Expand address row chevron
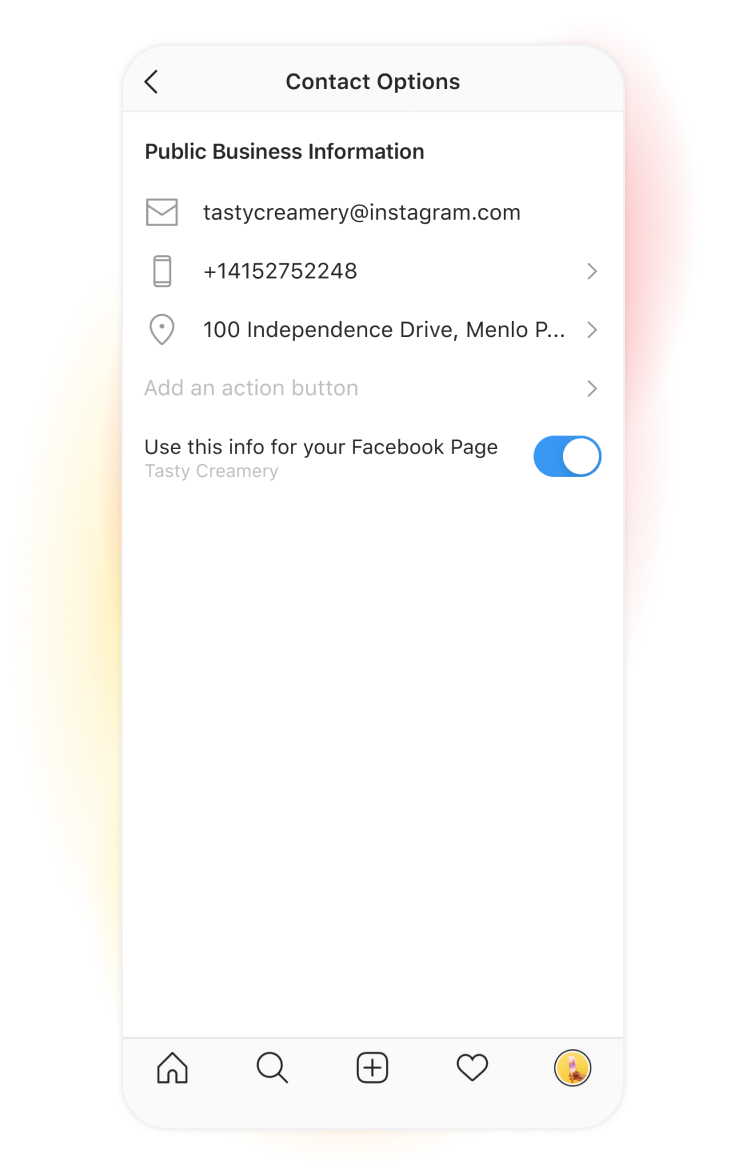Viewport: 745px width, 1174px height. (592, 329)
